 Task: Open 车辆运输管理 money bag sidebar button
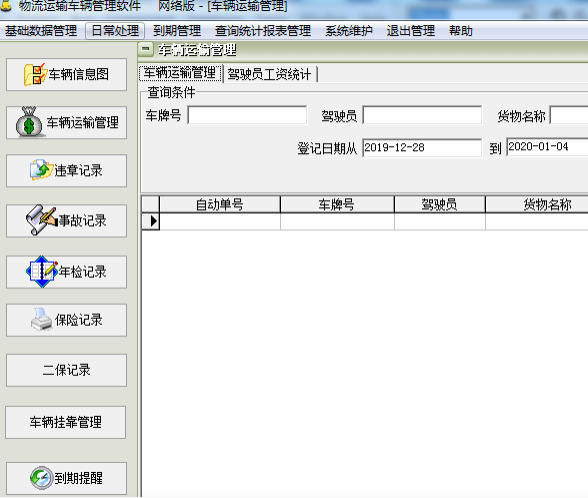tap(66, 122)
